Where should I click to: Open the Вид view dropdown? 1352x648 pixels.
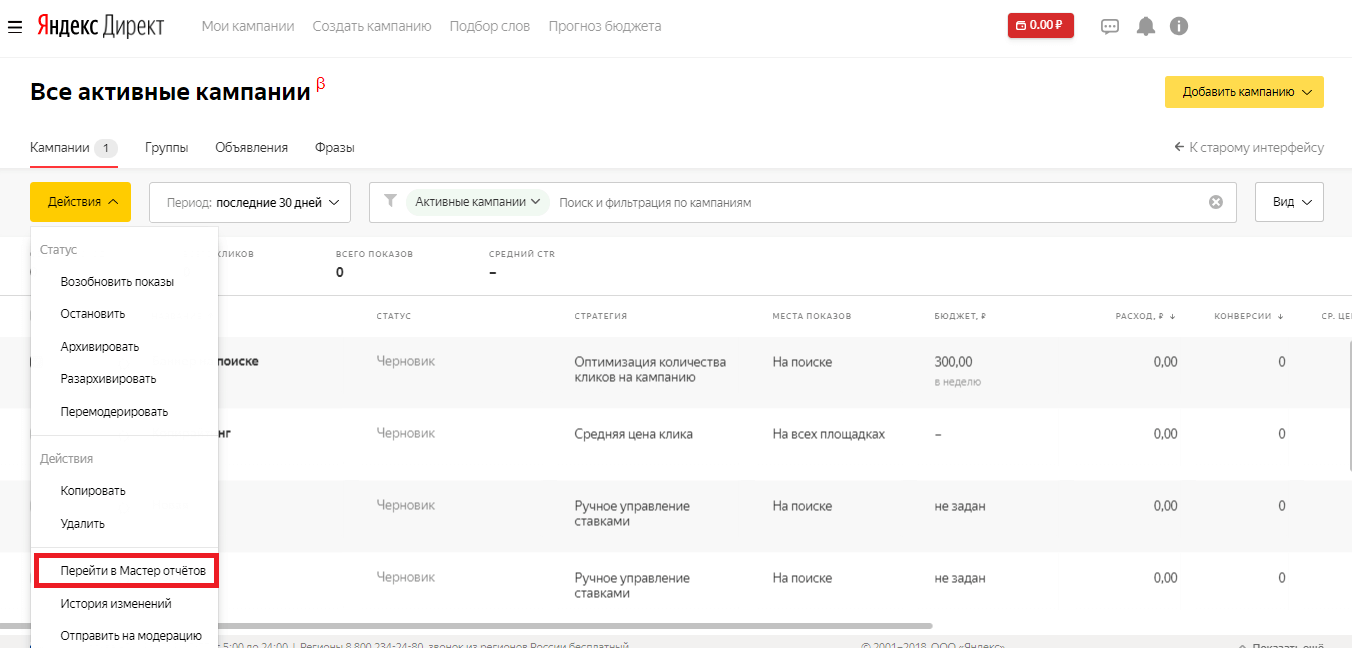tap(1289, 202)
